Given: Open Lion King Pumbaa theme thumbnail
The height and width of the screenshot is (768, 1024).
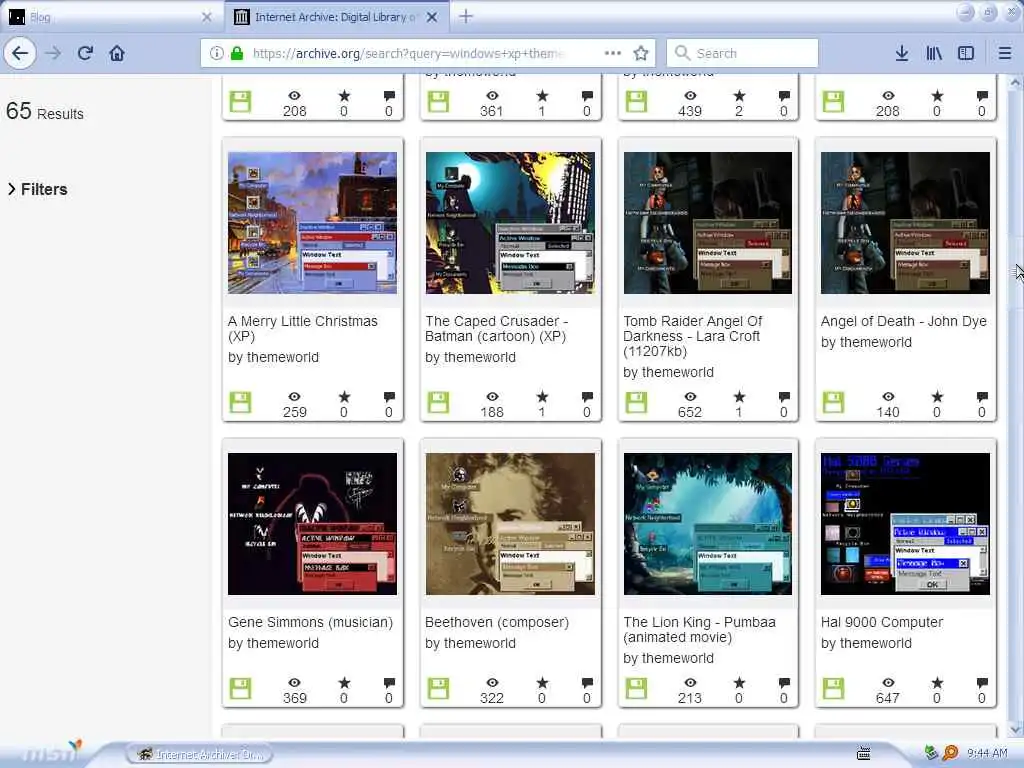Looking at the screenshot, I should click(x=708, y=524).
